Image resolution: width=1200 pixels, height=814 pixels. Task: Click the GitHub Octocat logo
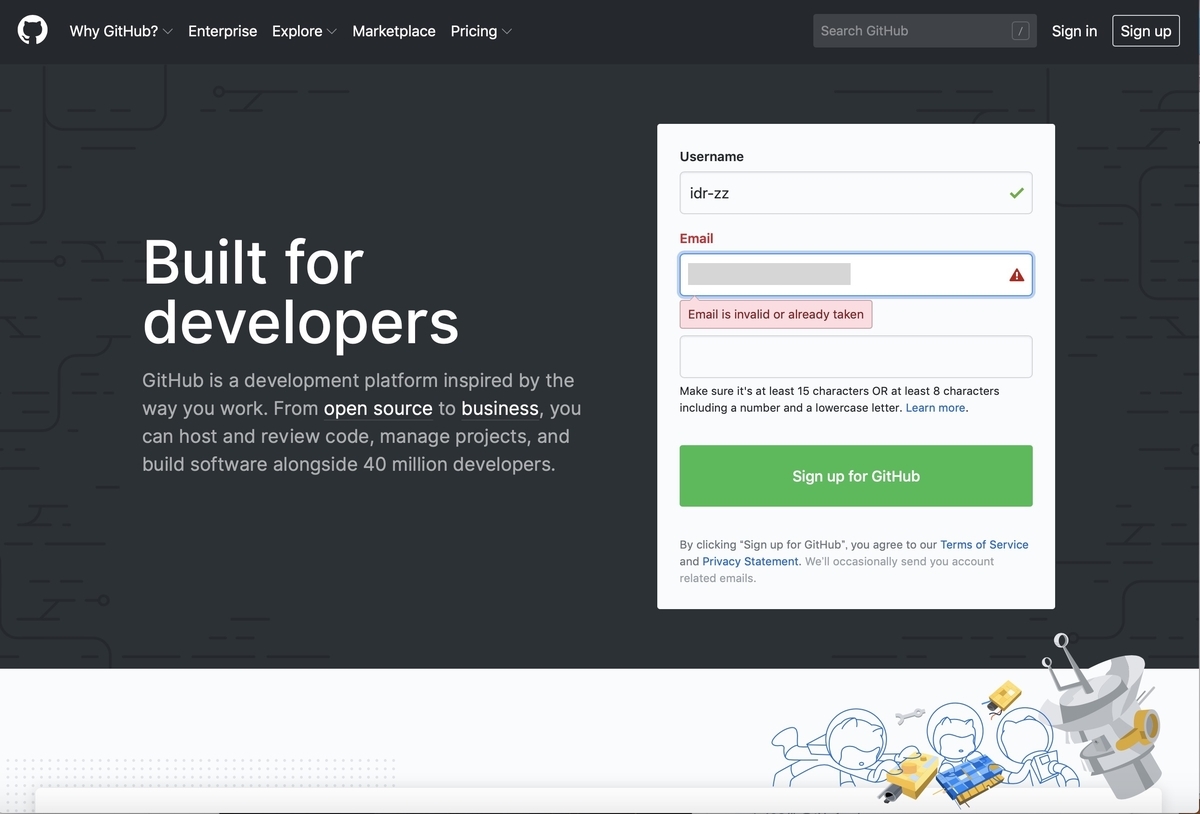pyautogui.click(x=32, y=31)
